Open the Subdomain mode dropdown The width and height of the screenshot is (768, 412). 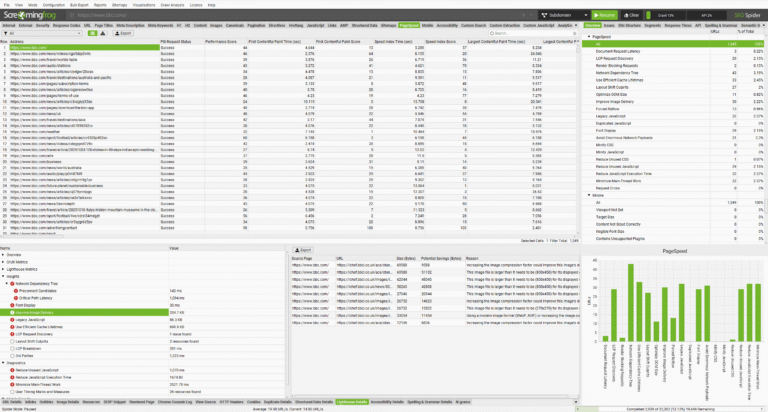[545, 15]
